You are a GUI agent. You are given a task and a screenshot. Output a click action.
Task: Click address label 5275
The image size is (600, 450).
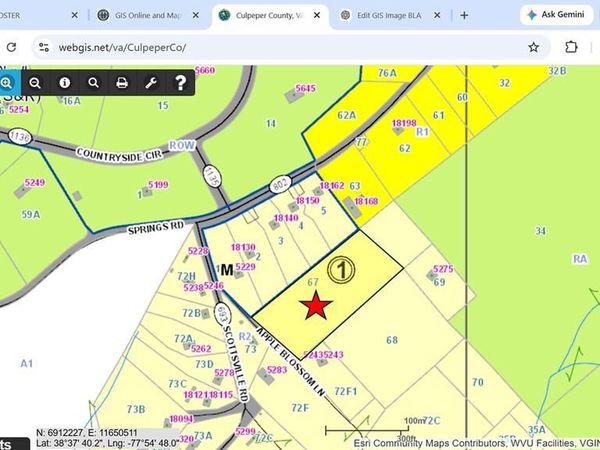[x=443, y=269]
